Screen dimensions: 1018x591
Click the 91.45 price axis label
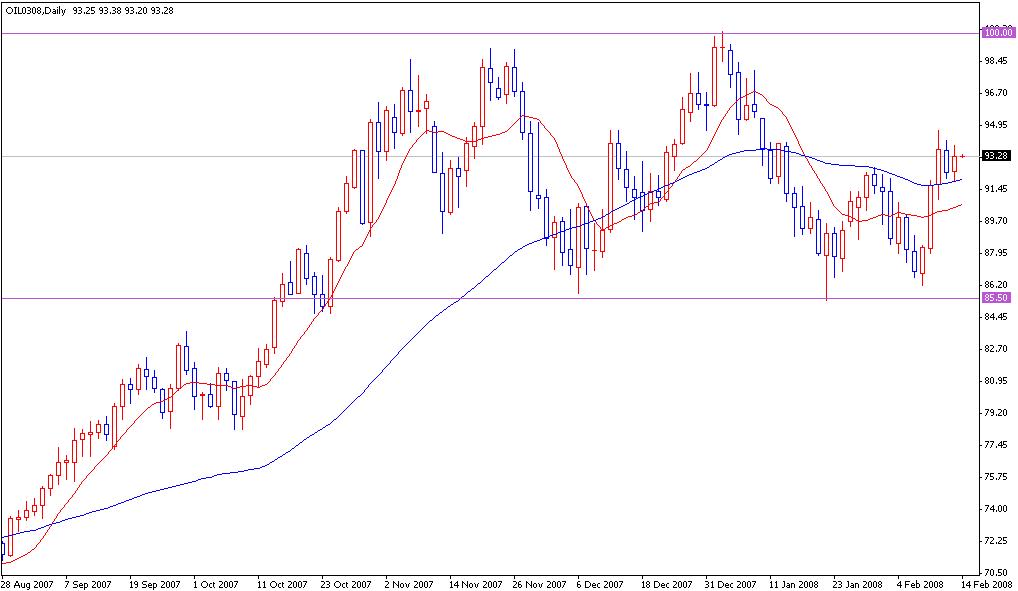[997, 188]
